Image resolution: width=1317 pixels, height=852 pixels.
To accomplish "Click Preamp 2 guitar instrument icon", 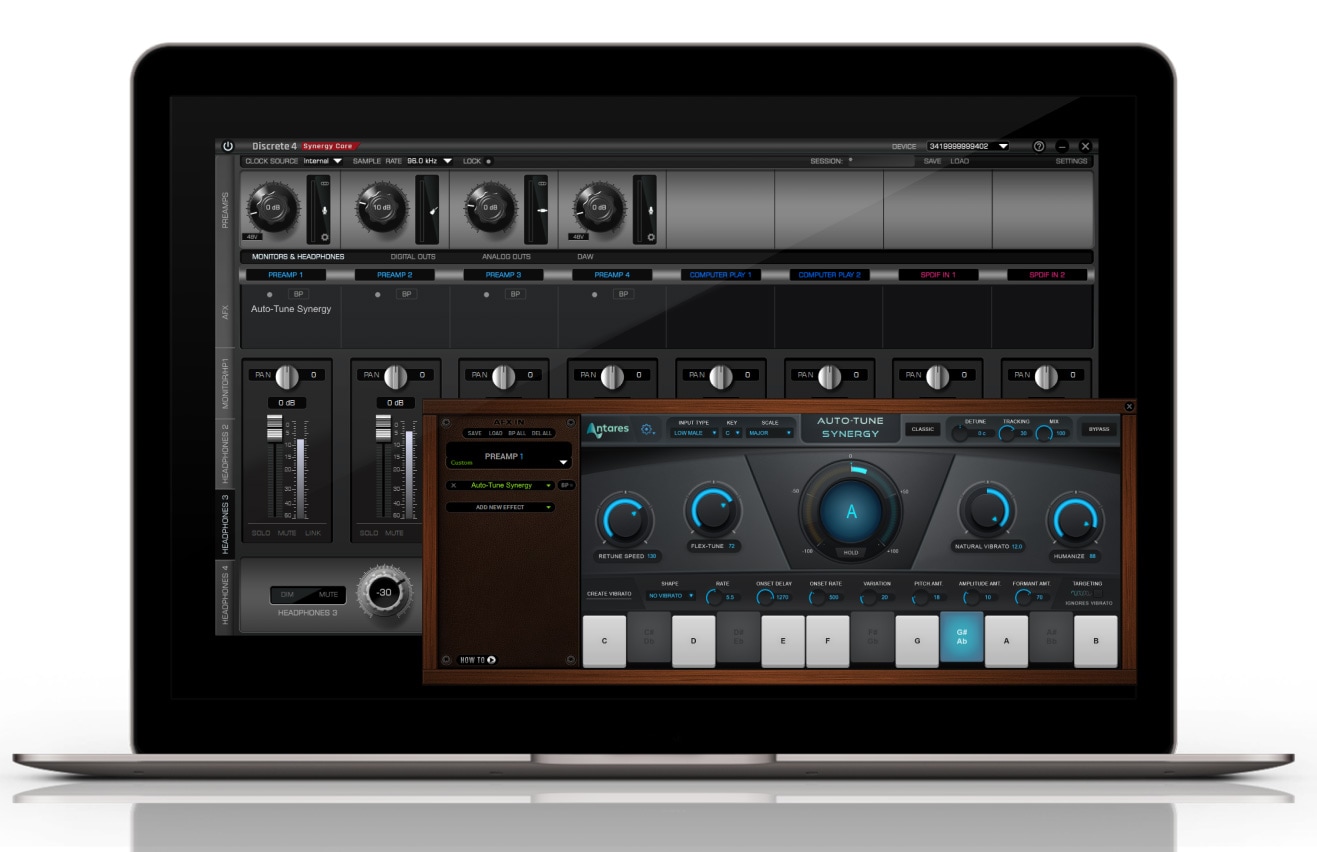I will pos(433,211).
